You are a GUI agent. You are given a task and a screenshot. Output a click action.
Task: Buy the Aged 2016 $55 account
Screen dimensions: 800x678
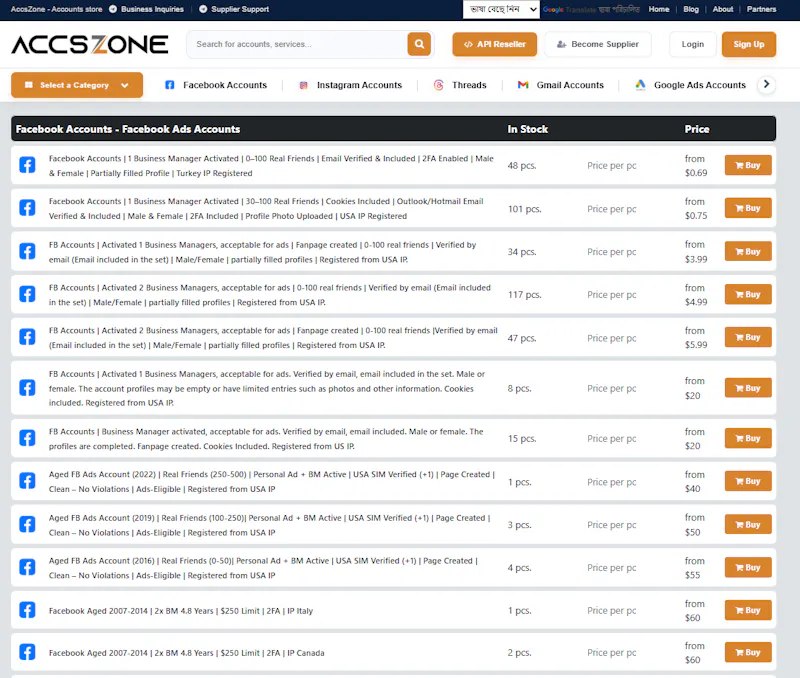pyautogui.click(x=748, y=567)
